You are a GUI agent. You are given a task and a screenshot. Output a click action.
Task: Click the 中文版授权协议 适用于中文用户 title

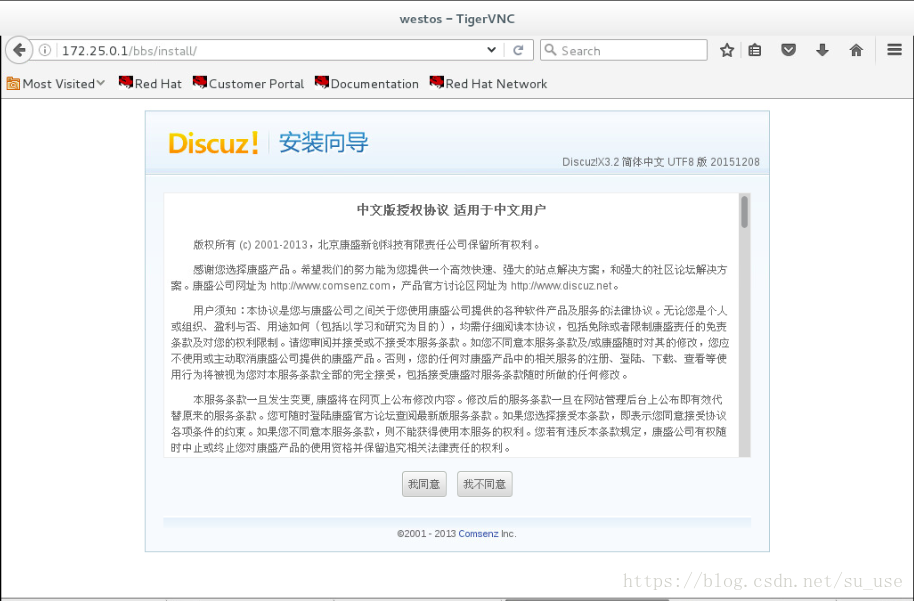451,210
